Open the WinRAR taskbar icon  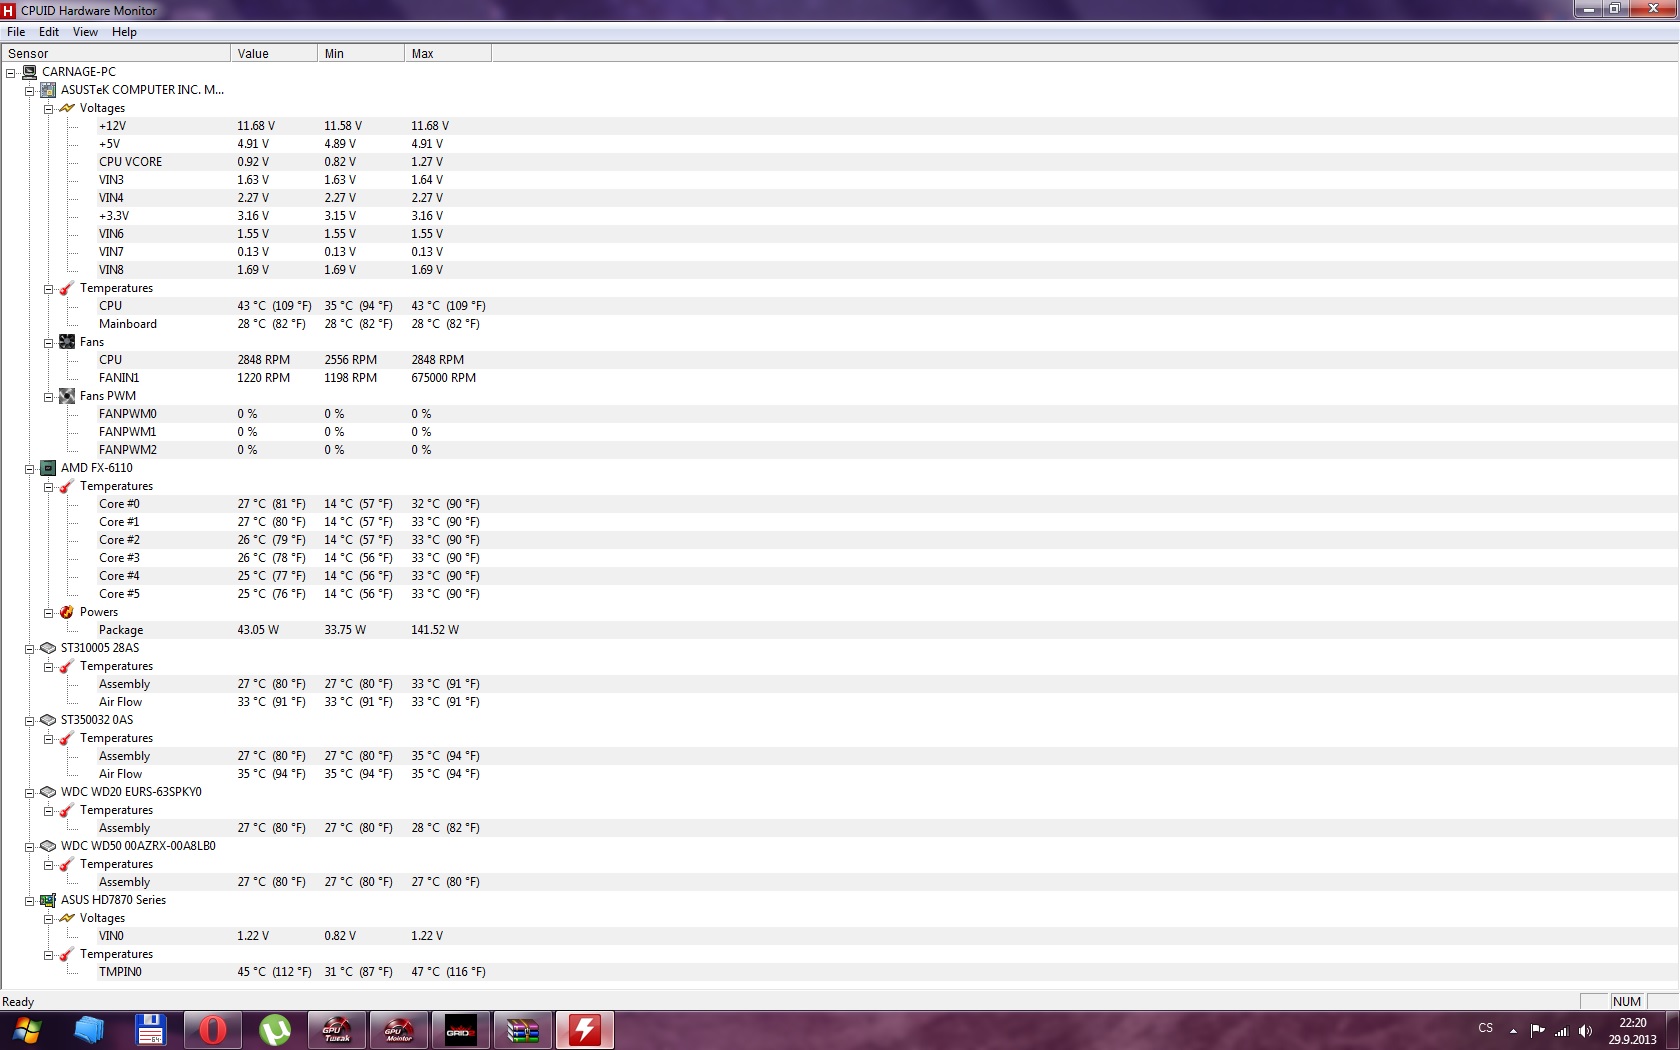522,1030
